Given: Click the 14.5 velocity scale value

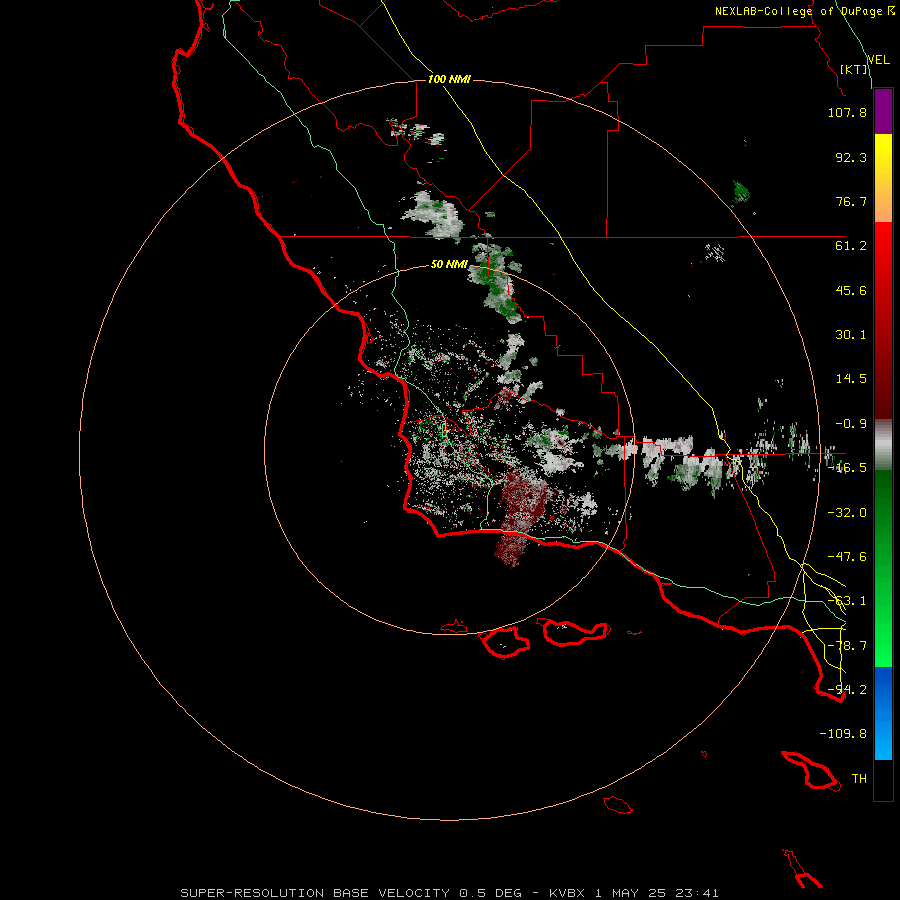Looking at the screenshot, I should click(851, 379).
